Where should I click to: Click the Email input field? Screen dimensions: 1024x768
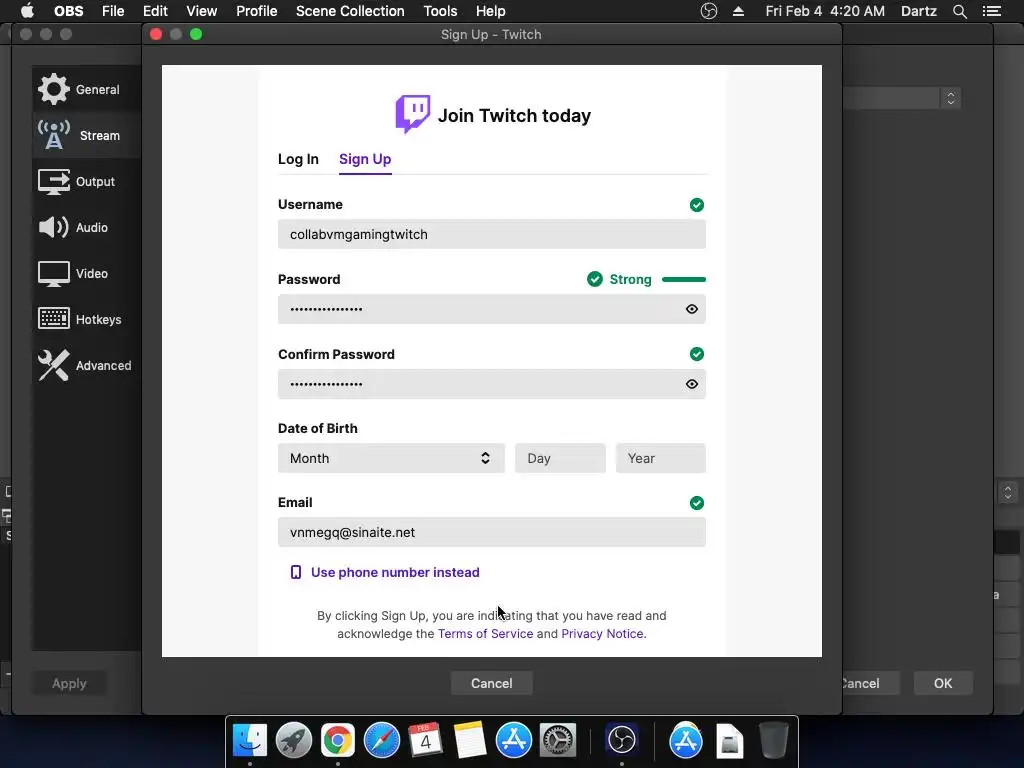pos(492,532)
